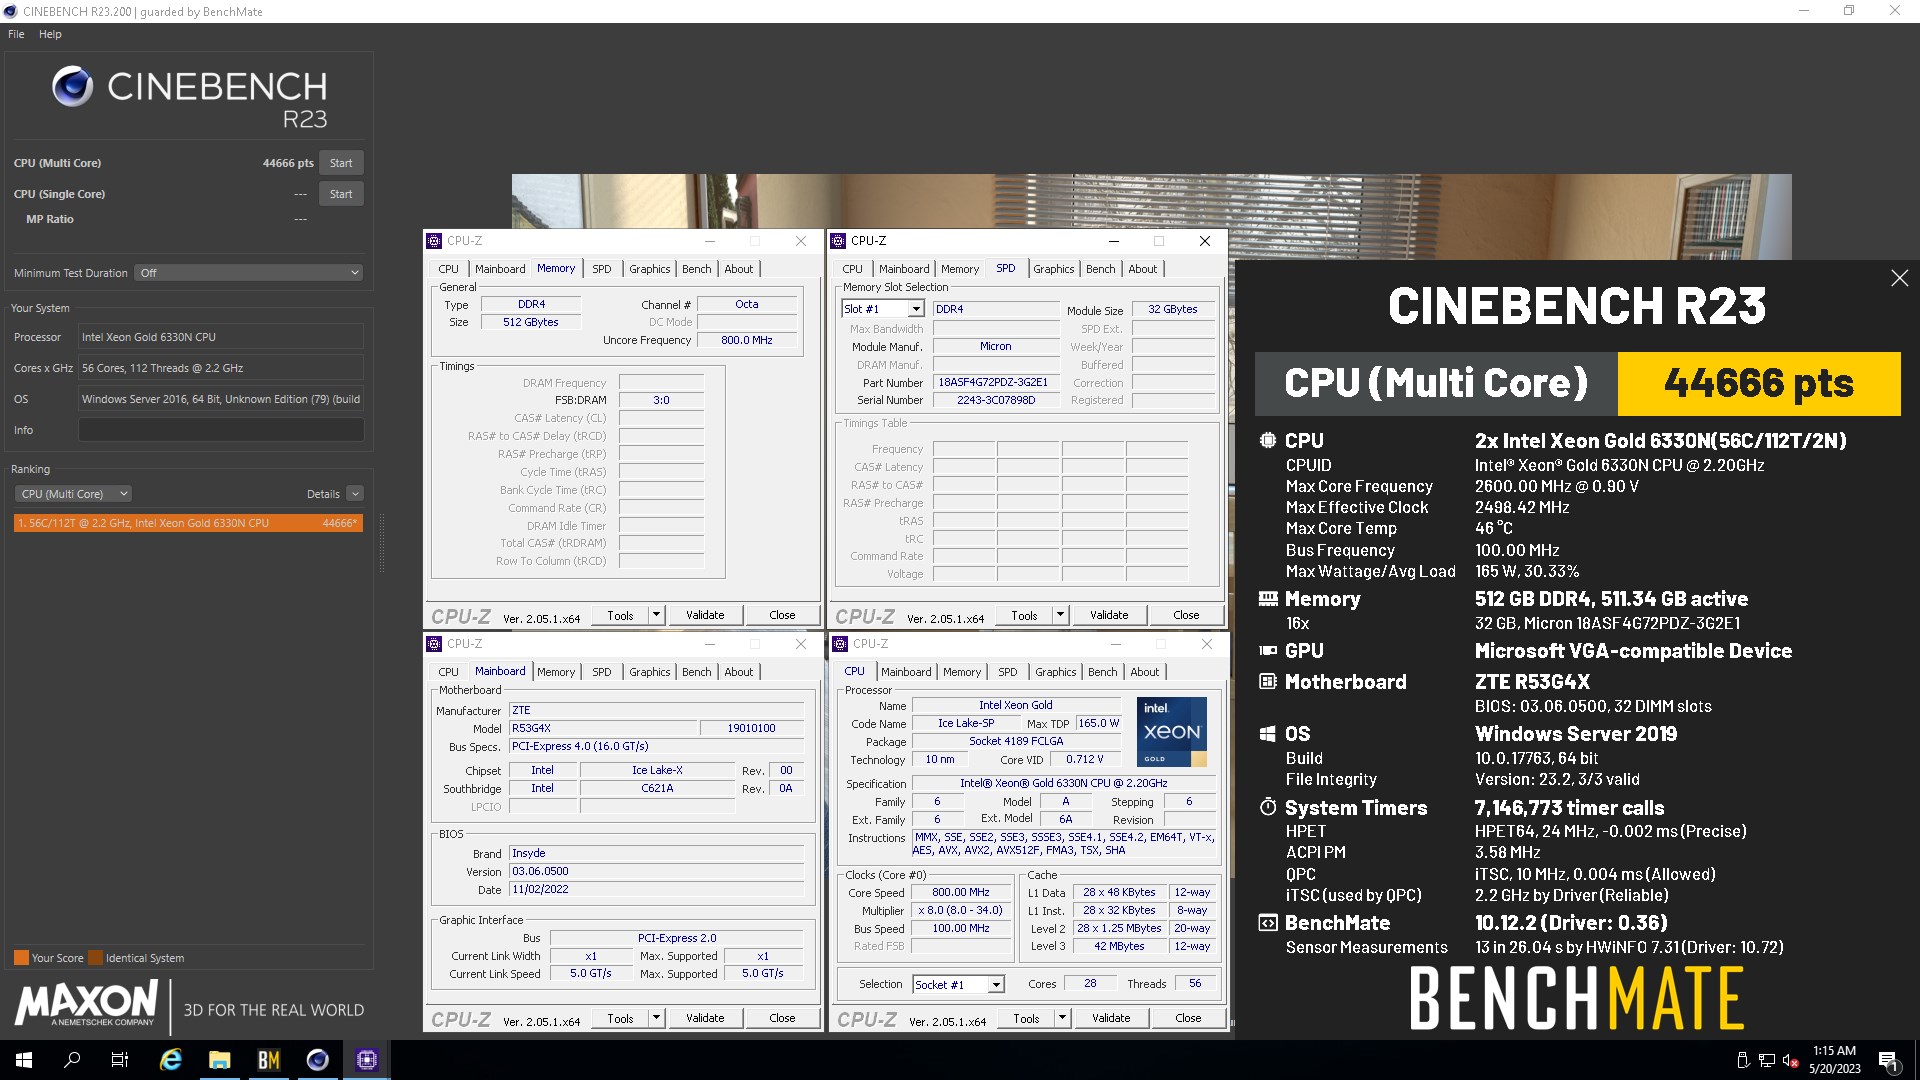Click the GPU section icon in BenchMate
Image resolution: width=1920 pixels, height=1080 pixels.
pyautogui.click(x=1268, y=651)
